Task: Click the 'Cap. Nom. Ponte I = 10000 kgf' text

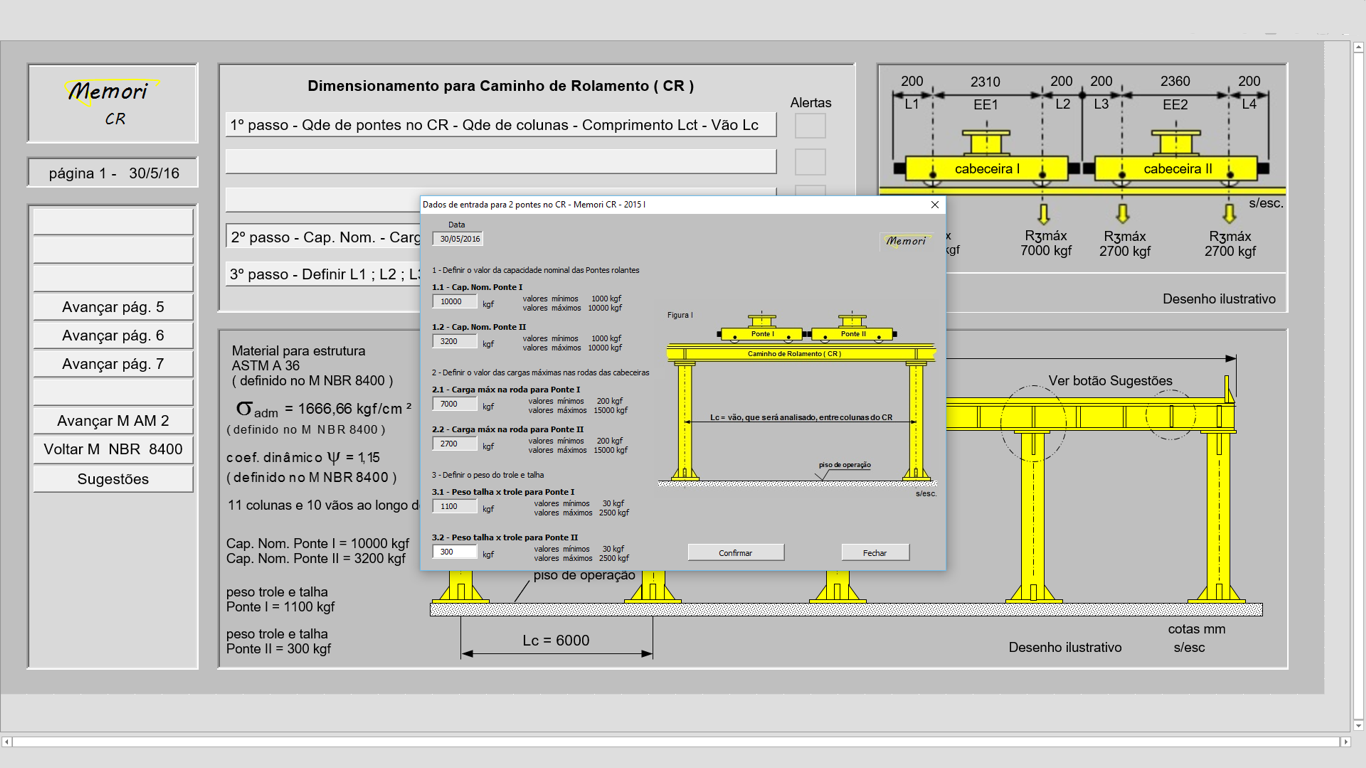Action: (318, 544)
